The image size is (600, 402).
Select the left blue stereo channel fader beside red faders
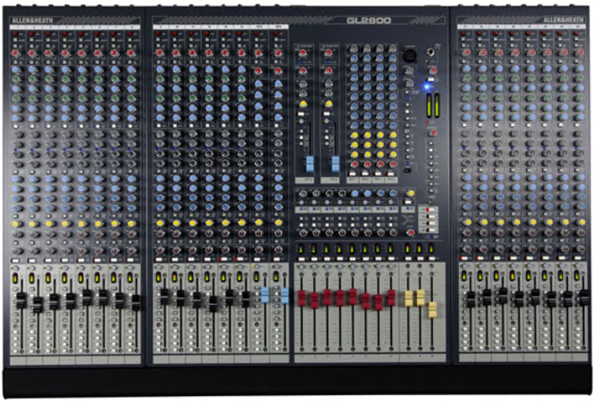coord(265,296)
